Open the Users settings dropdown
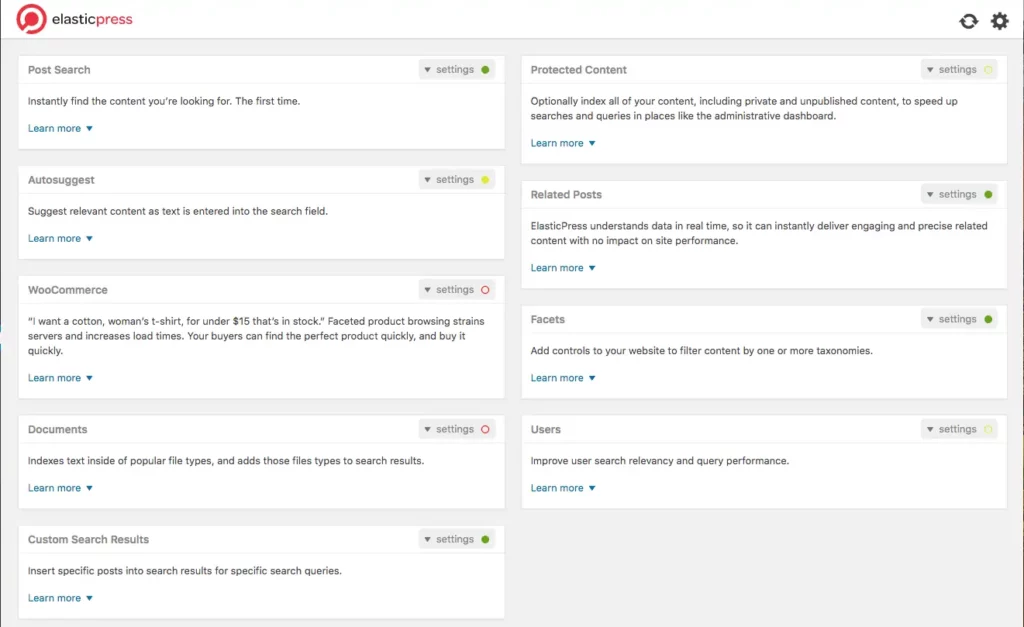The height and width of the screenshot is (627, 1024). (x=952, y=430)
